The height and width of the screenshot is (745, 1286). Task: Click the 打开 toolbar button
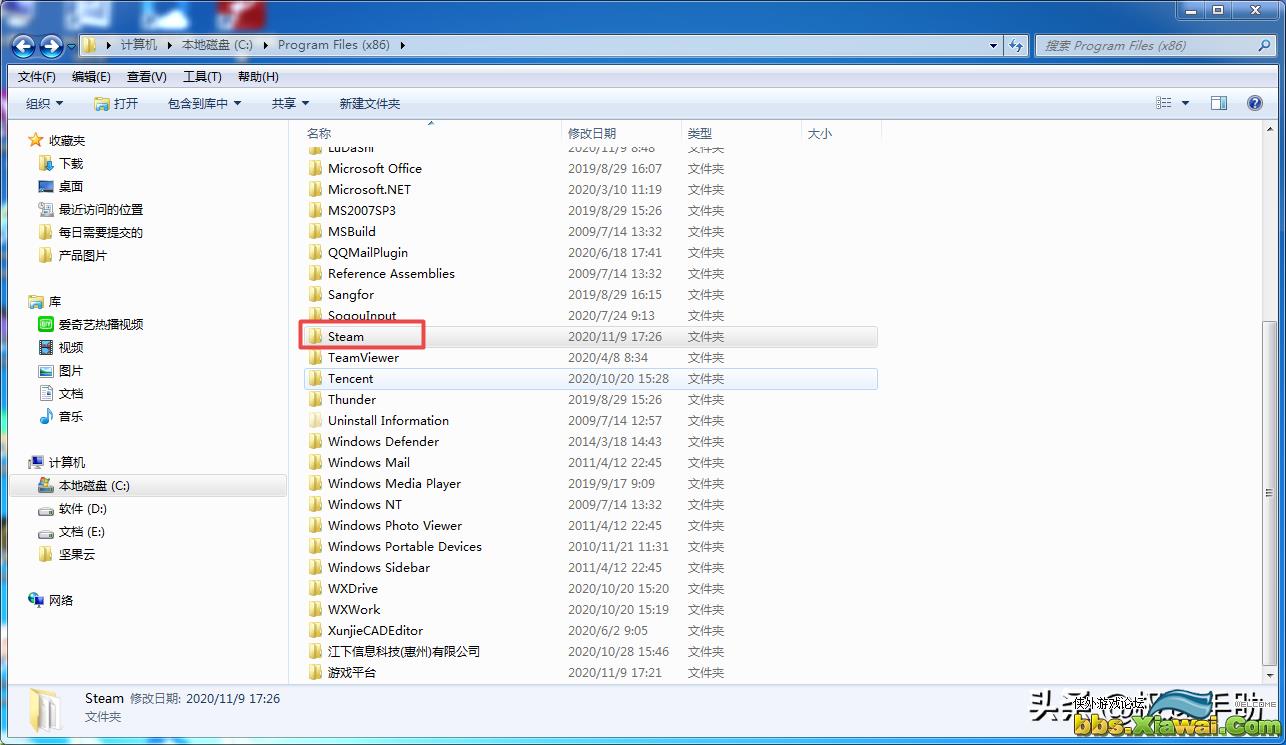tap(116, 103)
